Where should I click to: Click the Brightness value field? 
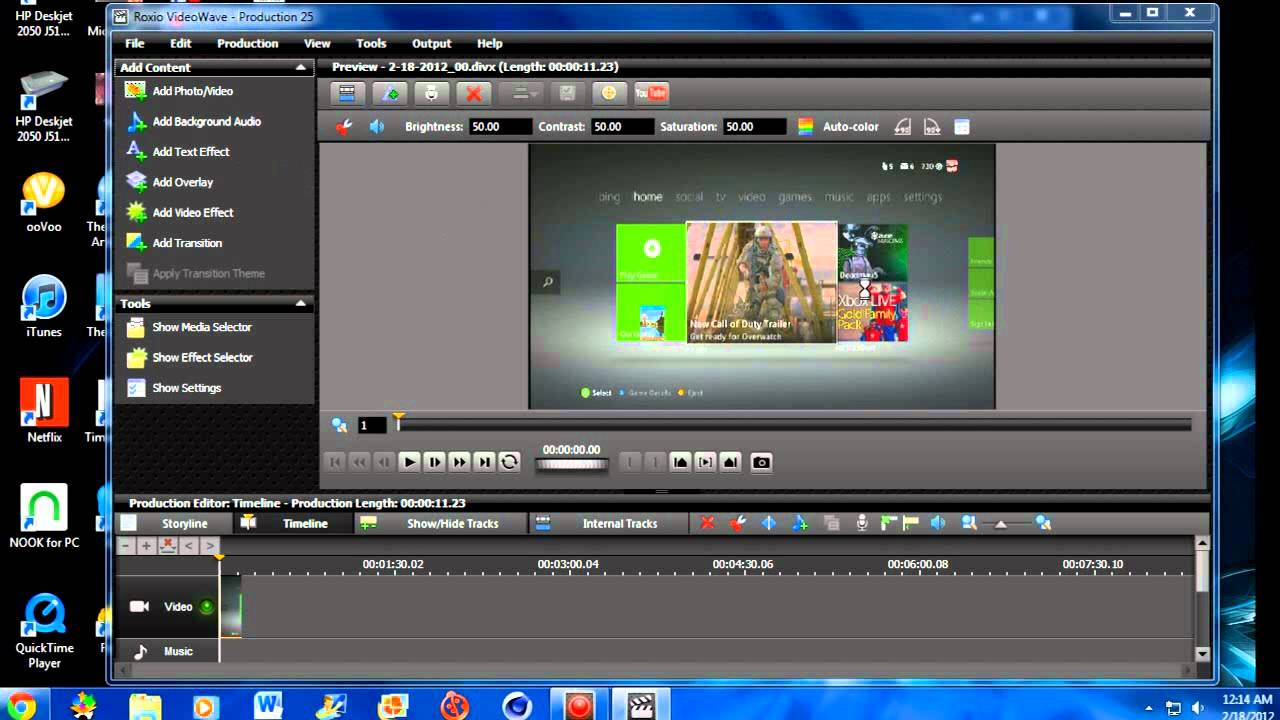[500, 127]
